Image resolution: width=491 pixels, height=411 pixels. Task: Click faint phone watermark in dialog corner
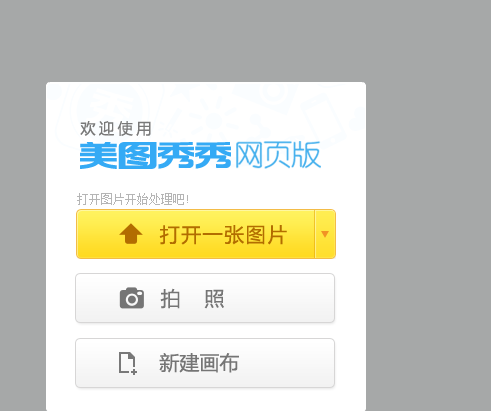point(325,117)
